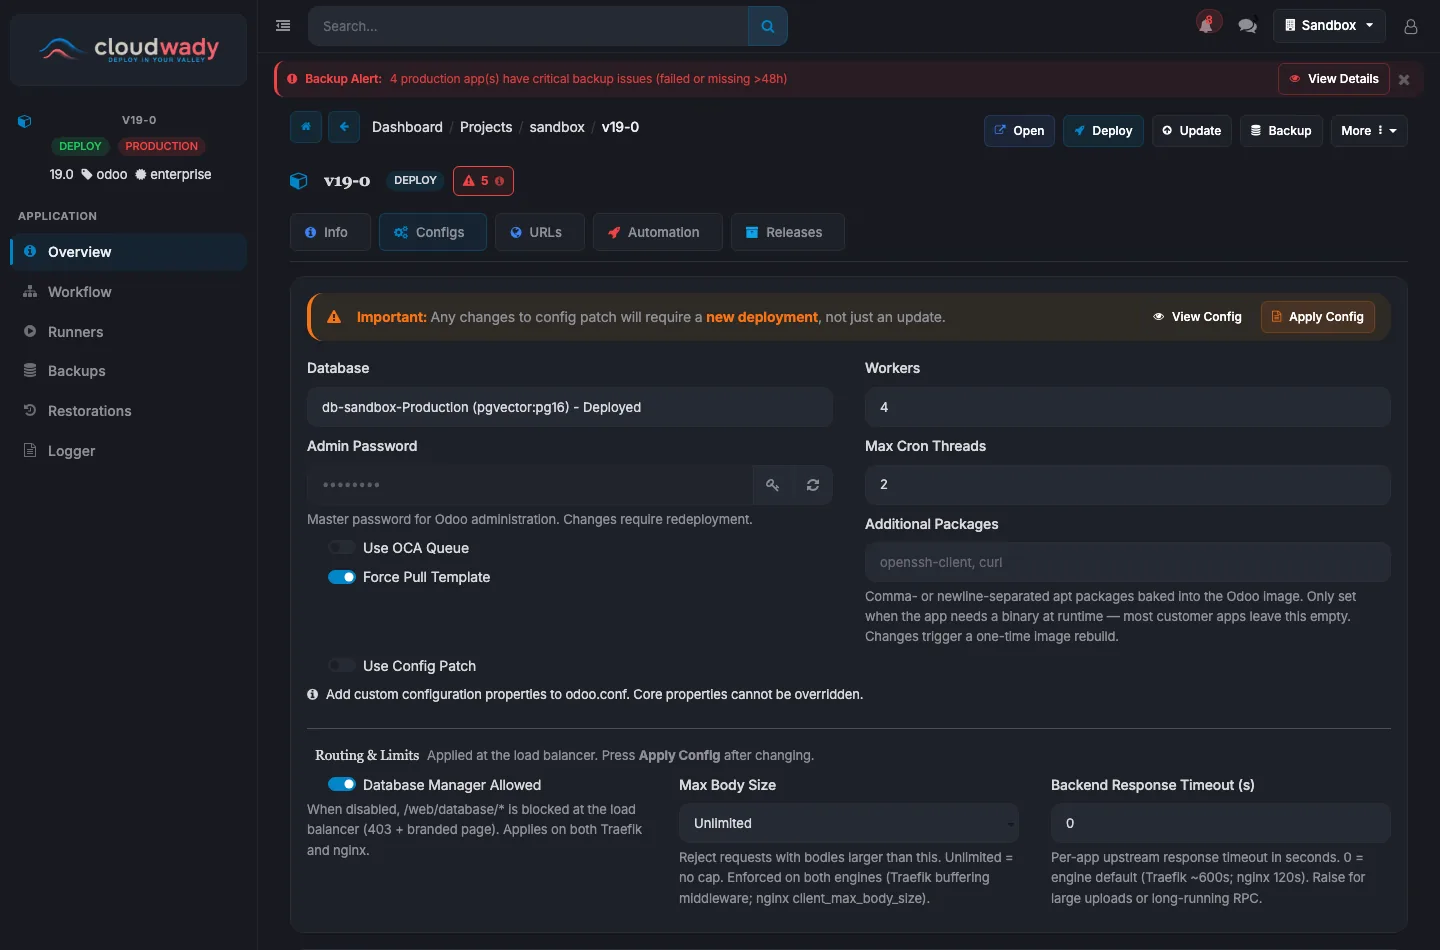Open Workflow in the sidebar
This screenshot has width=1440, height=950.
(128, 292)
